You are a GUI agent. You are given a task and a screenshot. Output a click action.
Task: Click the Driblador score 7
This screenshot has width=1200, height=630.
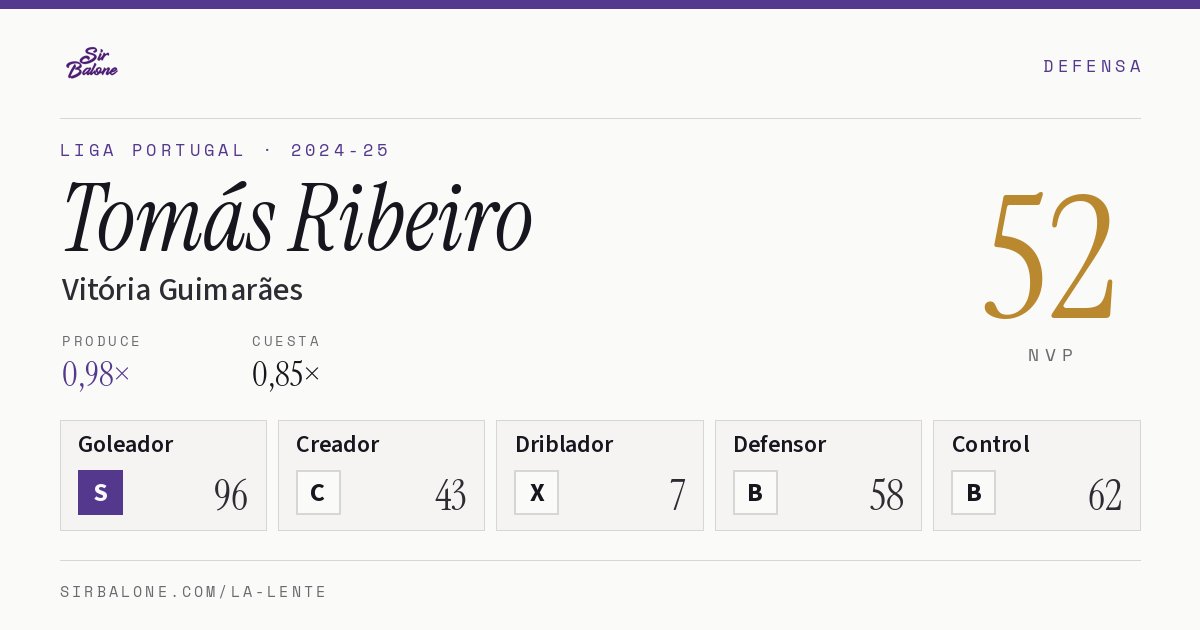tap(677, 495)
